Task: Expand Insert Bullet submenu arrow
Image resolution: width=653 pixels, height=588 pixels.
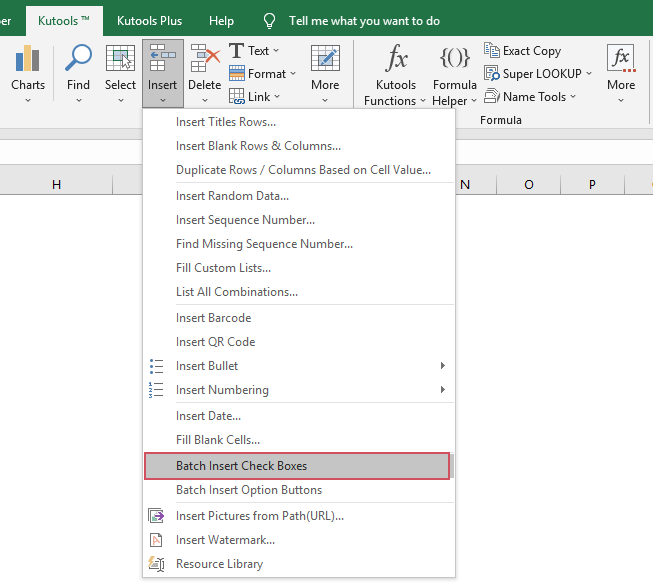Action: pyautogui.click(x=443, y=366)
